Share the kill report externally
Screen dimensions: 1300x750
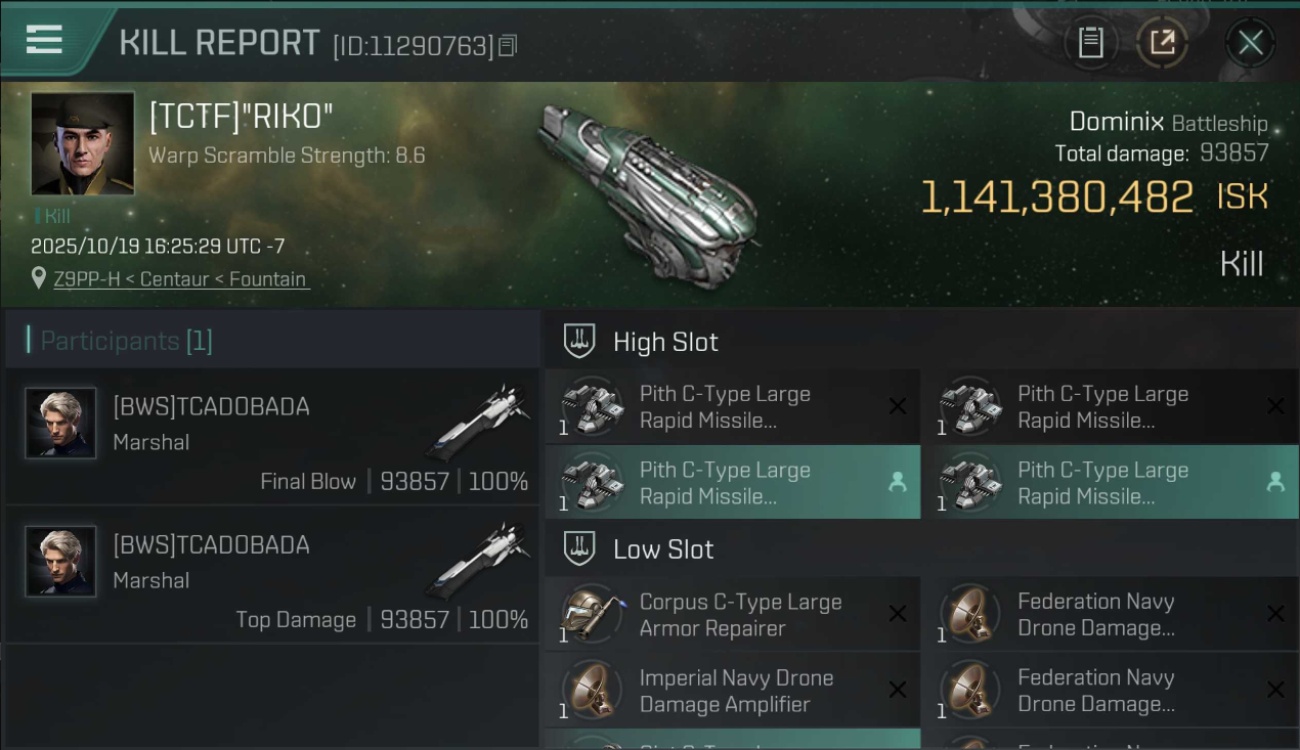coord(1162,43)
